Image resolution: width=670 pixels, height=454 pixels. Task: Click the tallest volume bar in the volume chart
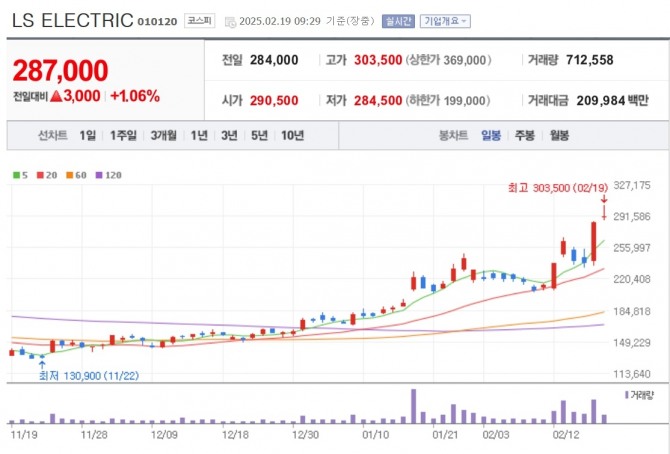click(413, 406)
